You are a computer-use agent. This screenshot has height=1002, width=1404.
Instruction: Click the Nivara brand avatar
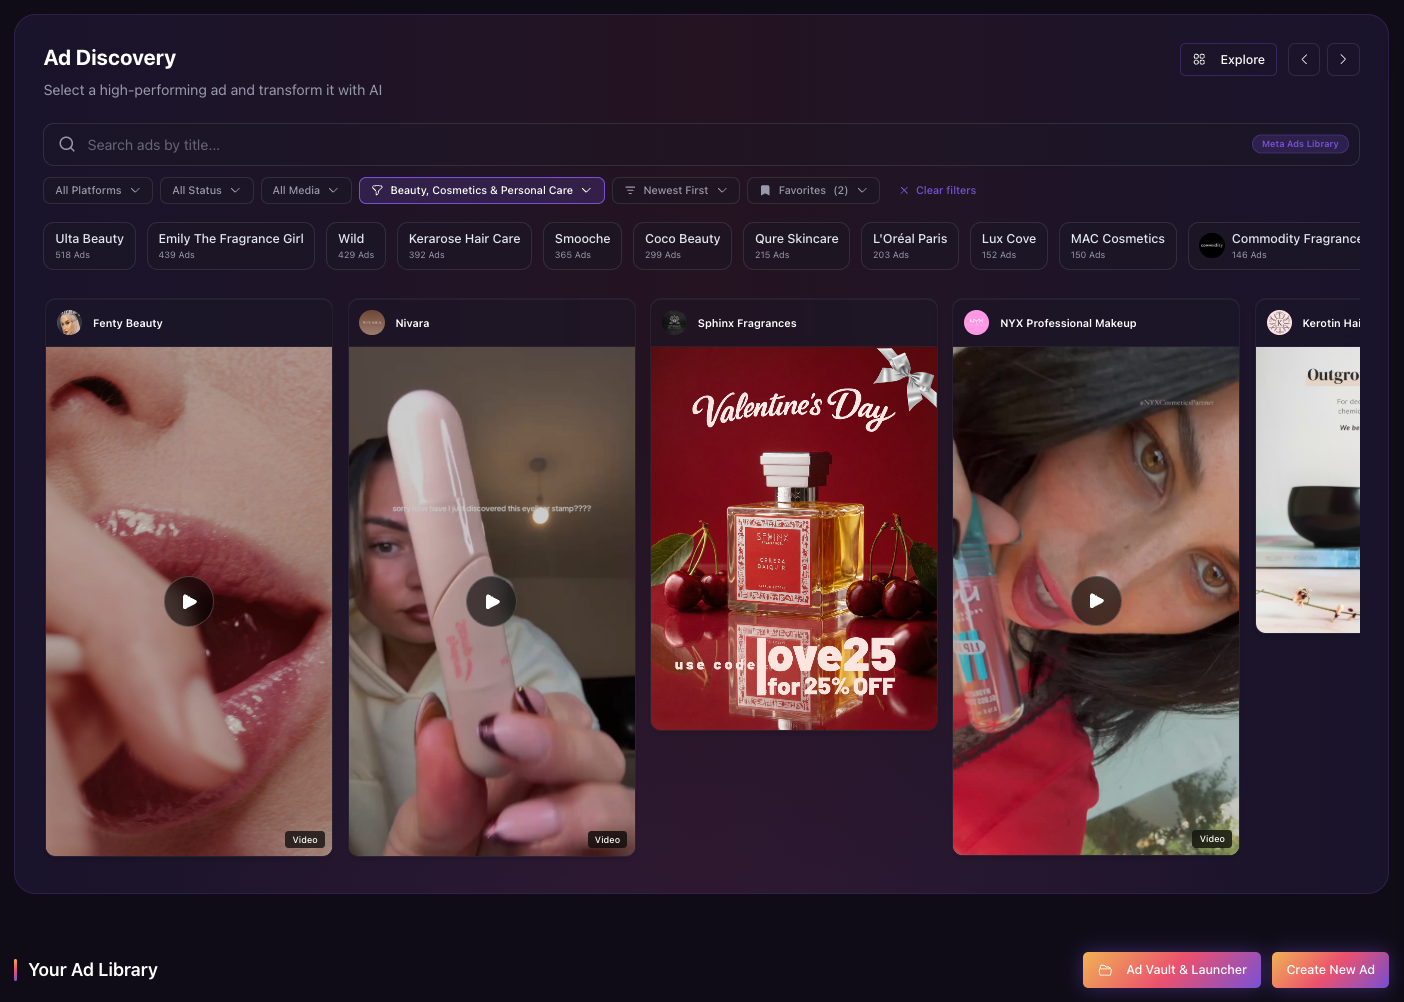[x=371, y=322]
